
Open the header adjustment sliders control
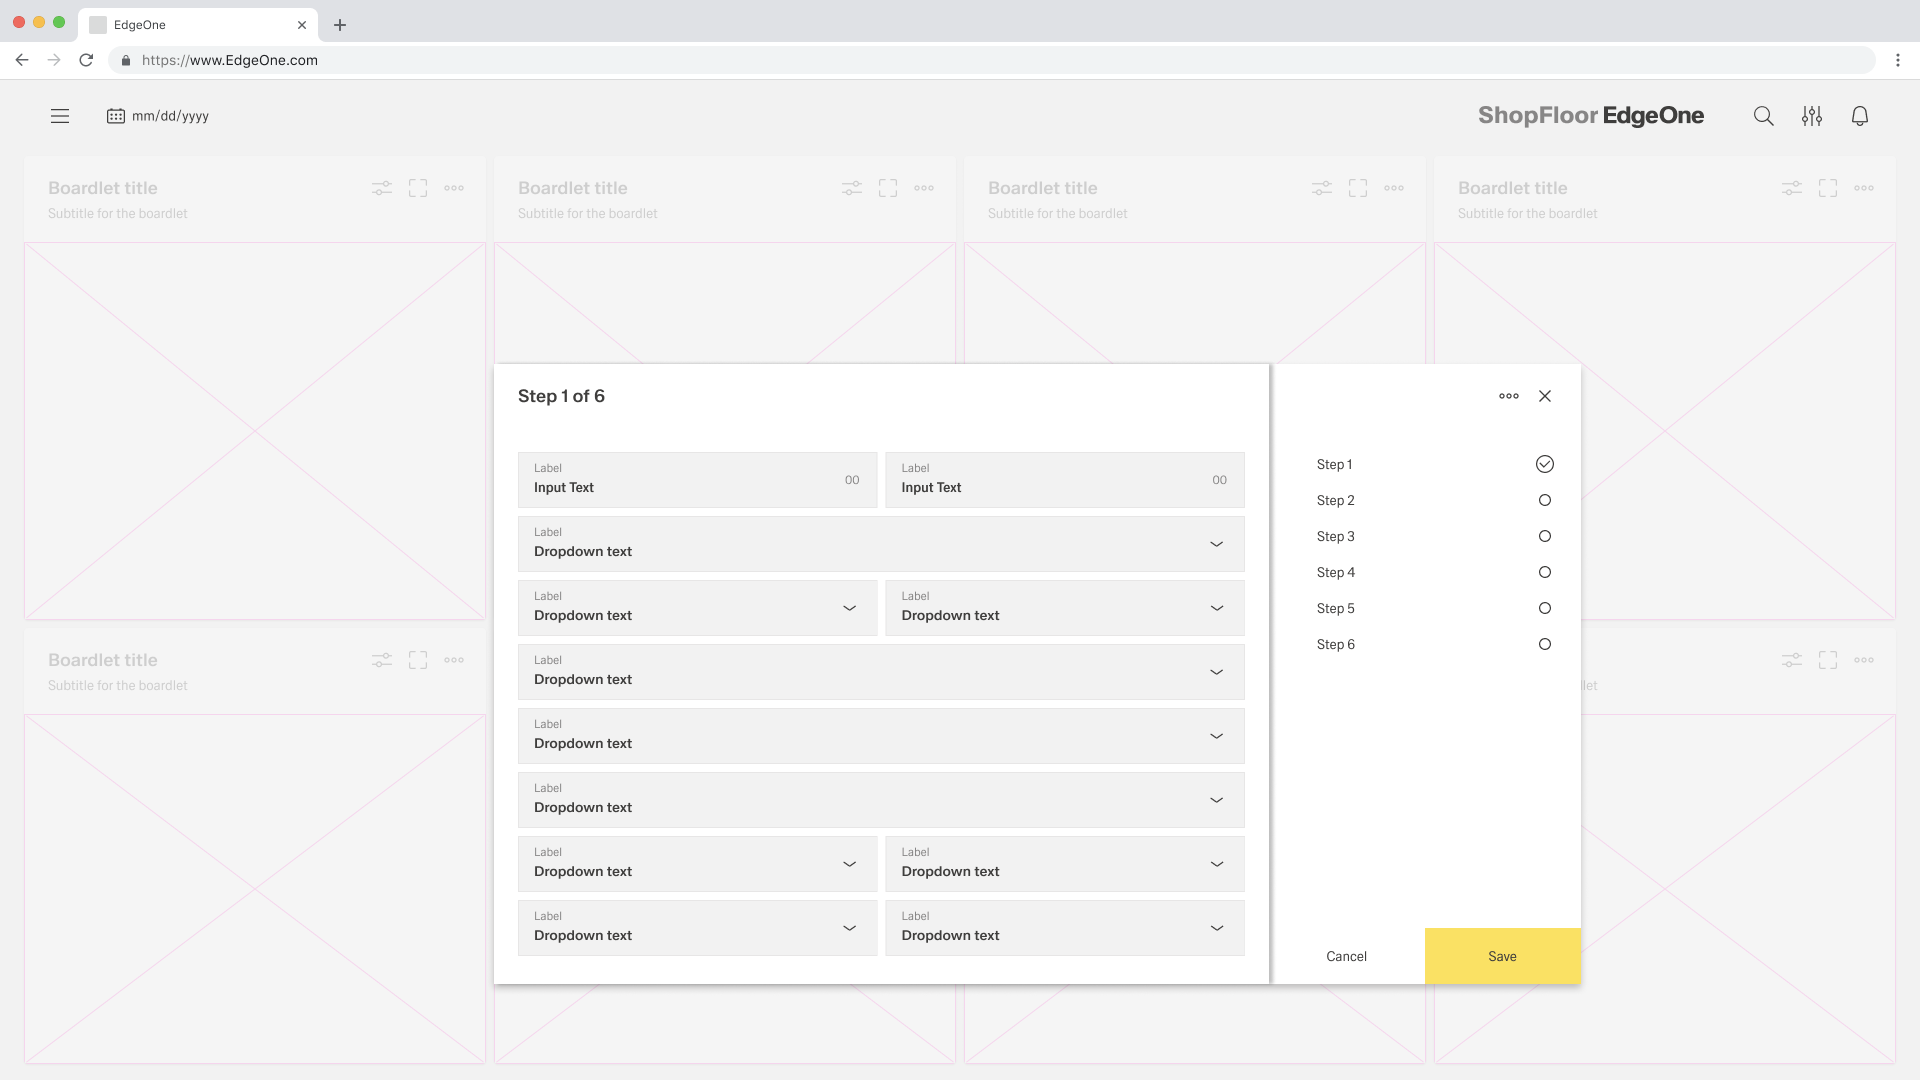click(x=1812, y=116)
